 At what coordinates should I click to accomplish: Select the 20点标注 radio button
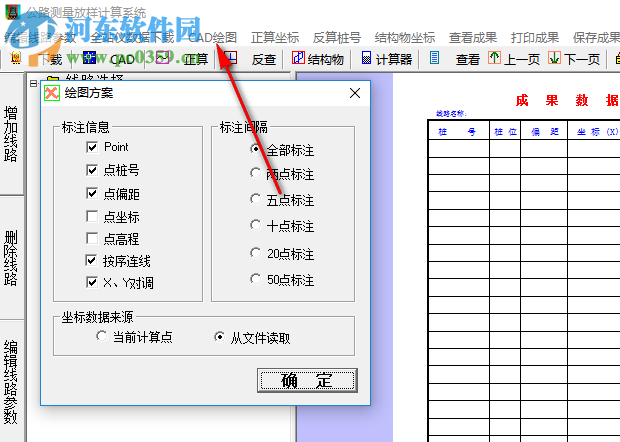[x=255, y=253]
